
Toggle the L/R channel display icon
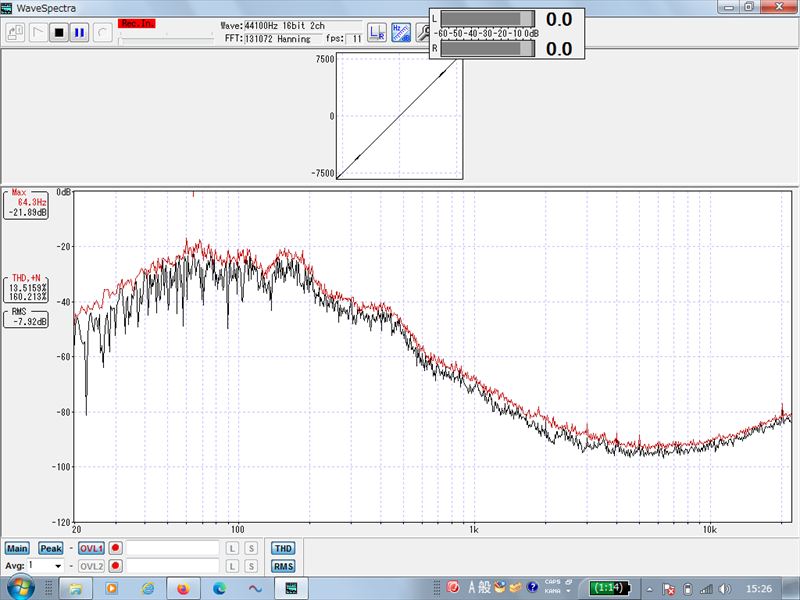point(377,33)
